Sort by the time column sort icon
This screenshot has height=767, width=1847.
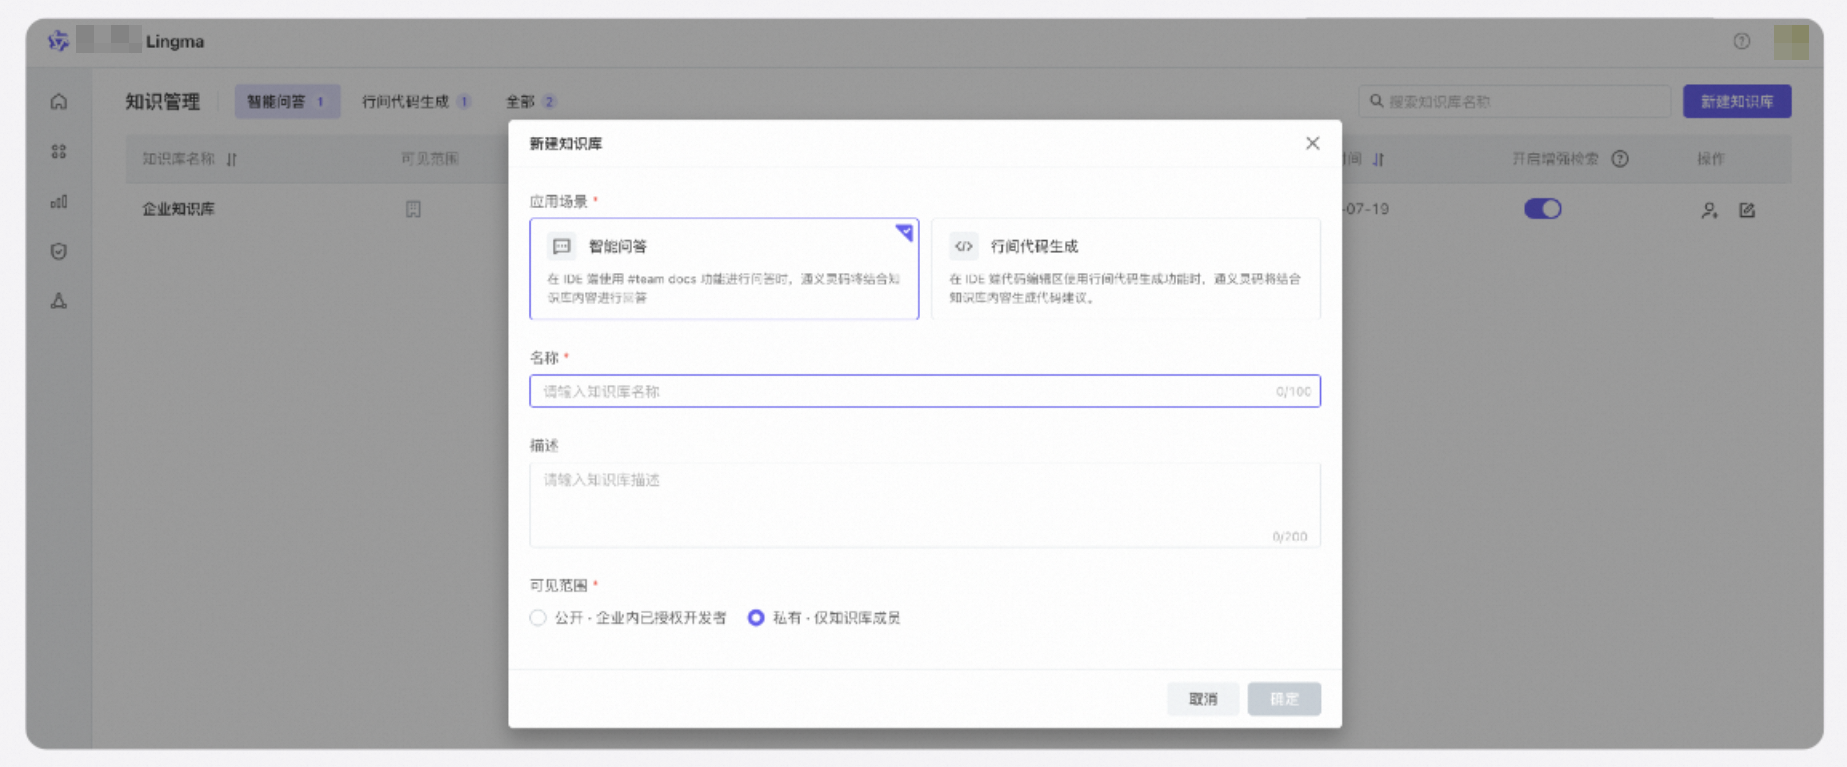point(1378,159)
